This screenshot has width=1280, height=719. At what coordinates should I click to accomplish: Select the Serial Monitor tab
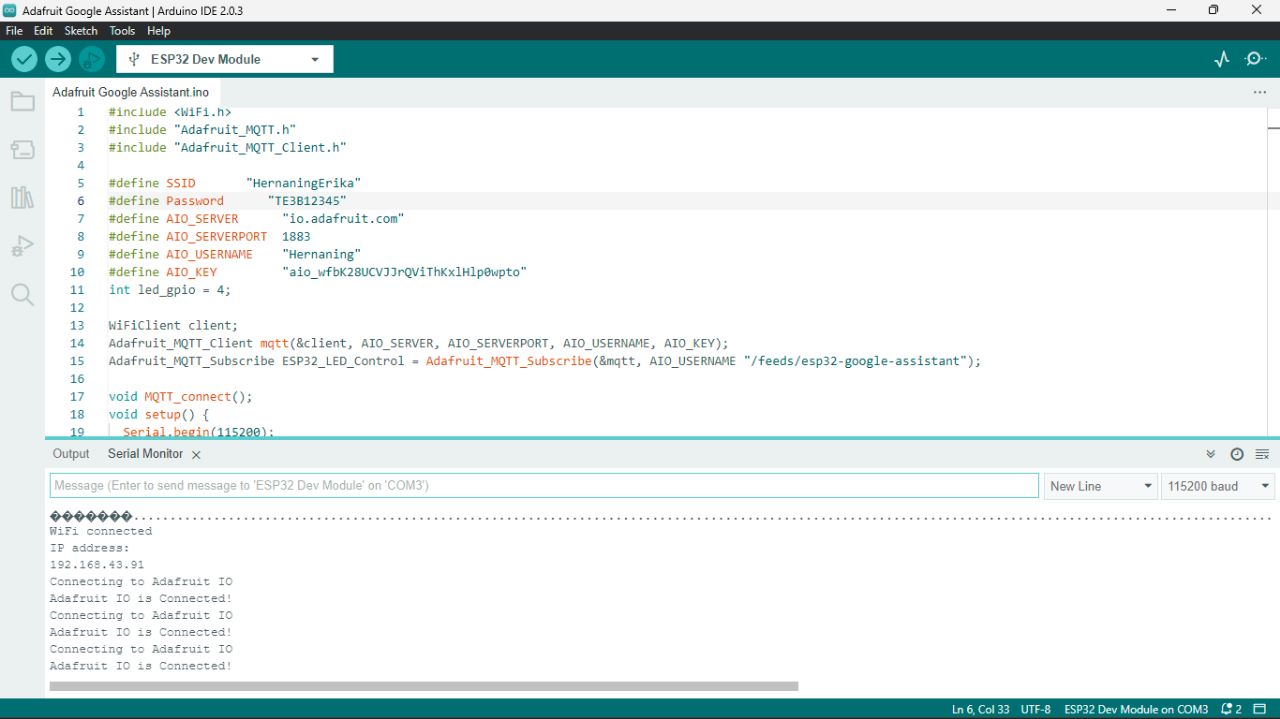click(145, 454)
